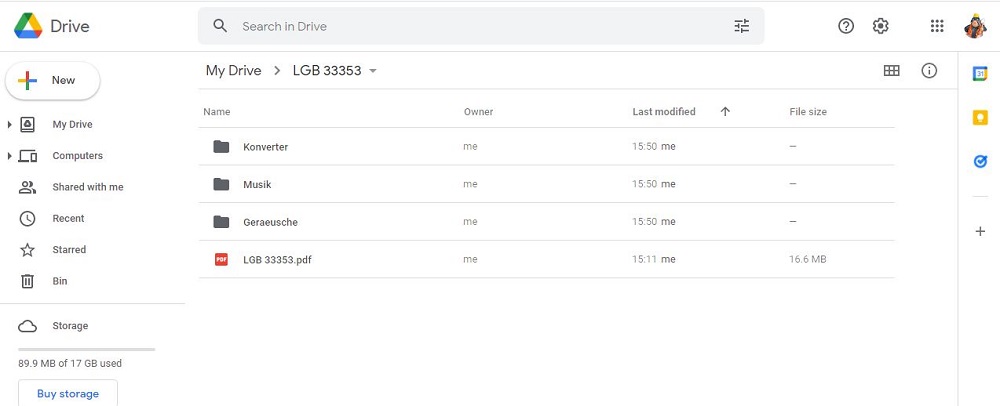Click the Konverter folder icon
The height and width of the screenshot is (406, 1000).
(x=221, y=147)
